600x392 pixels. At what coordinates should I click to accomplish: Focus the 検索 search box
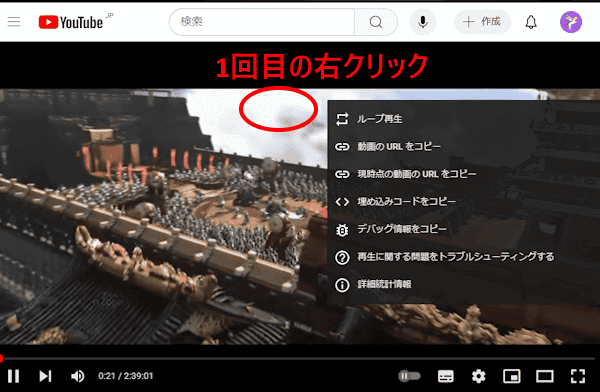(262, 22)
